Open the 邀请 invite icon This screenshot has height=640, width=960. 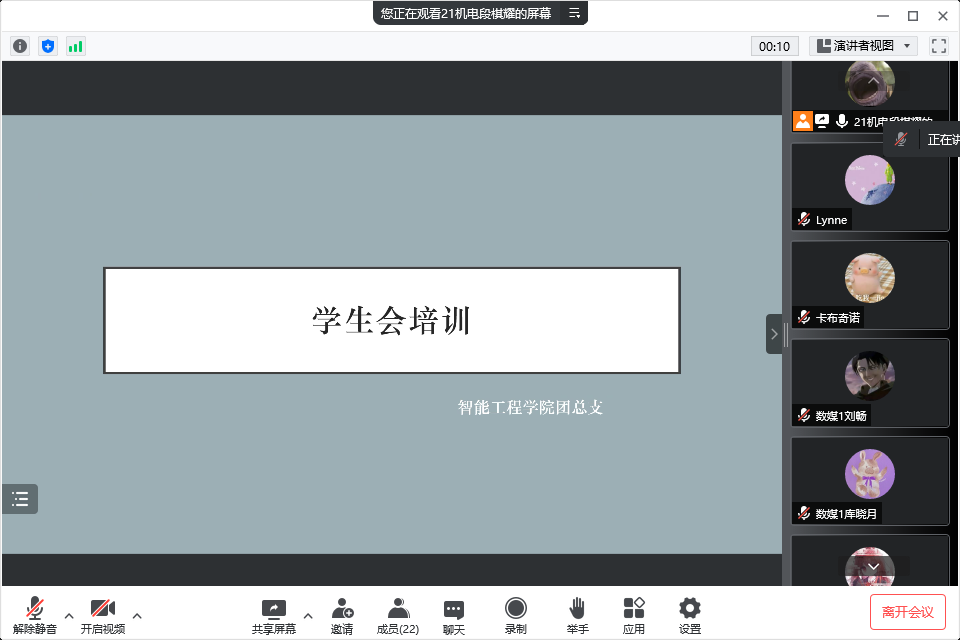click(x=342, y=615)
